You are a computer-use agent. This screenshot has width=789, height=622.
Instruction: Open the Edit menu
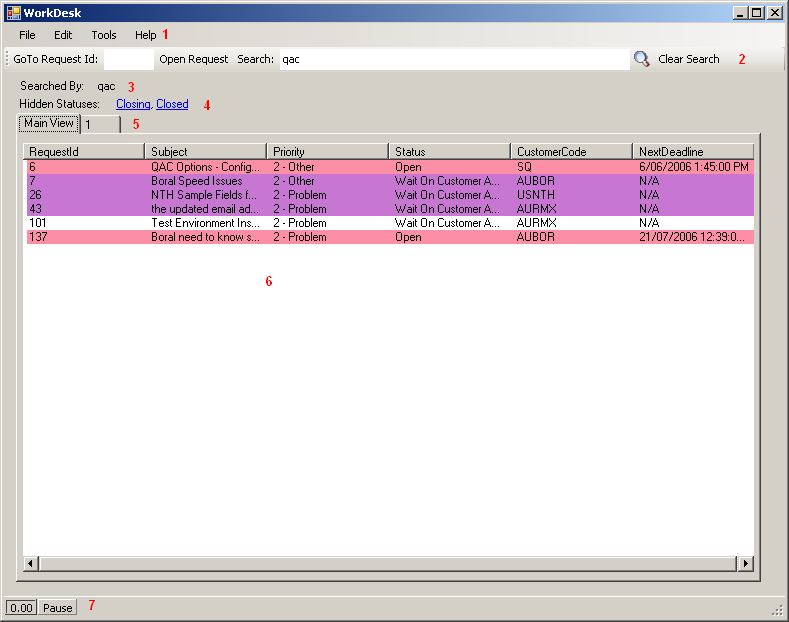click(63, 35)
